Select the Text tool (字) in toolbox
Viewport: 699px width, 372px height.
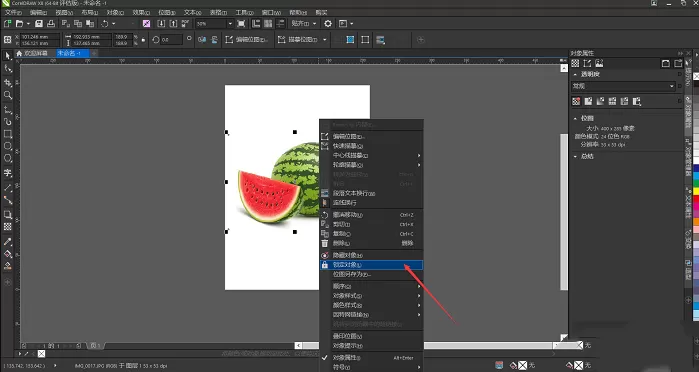coord(8,173)
